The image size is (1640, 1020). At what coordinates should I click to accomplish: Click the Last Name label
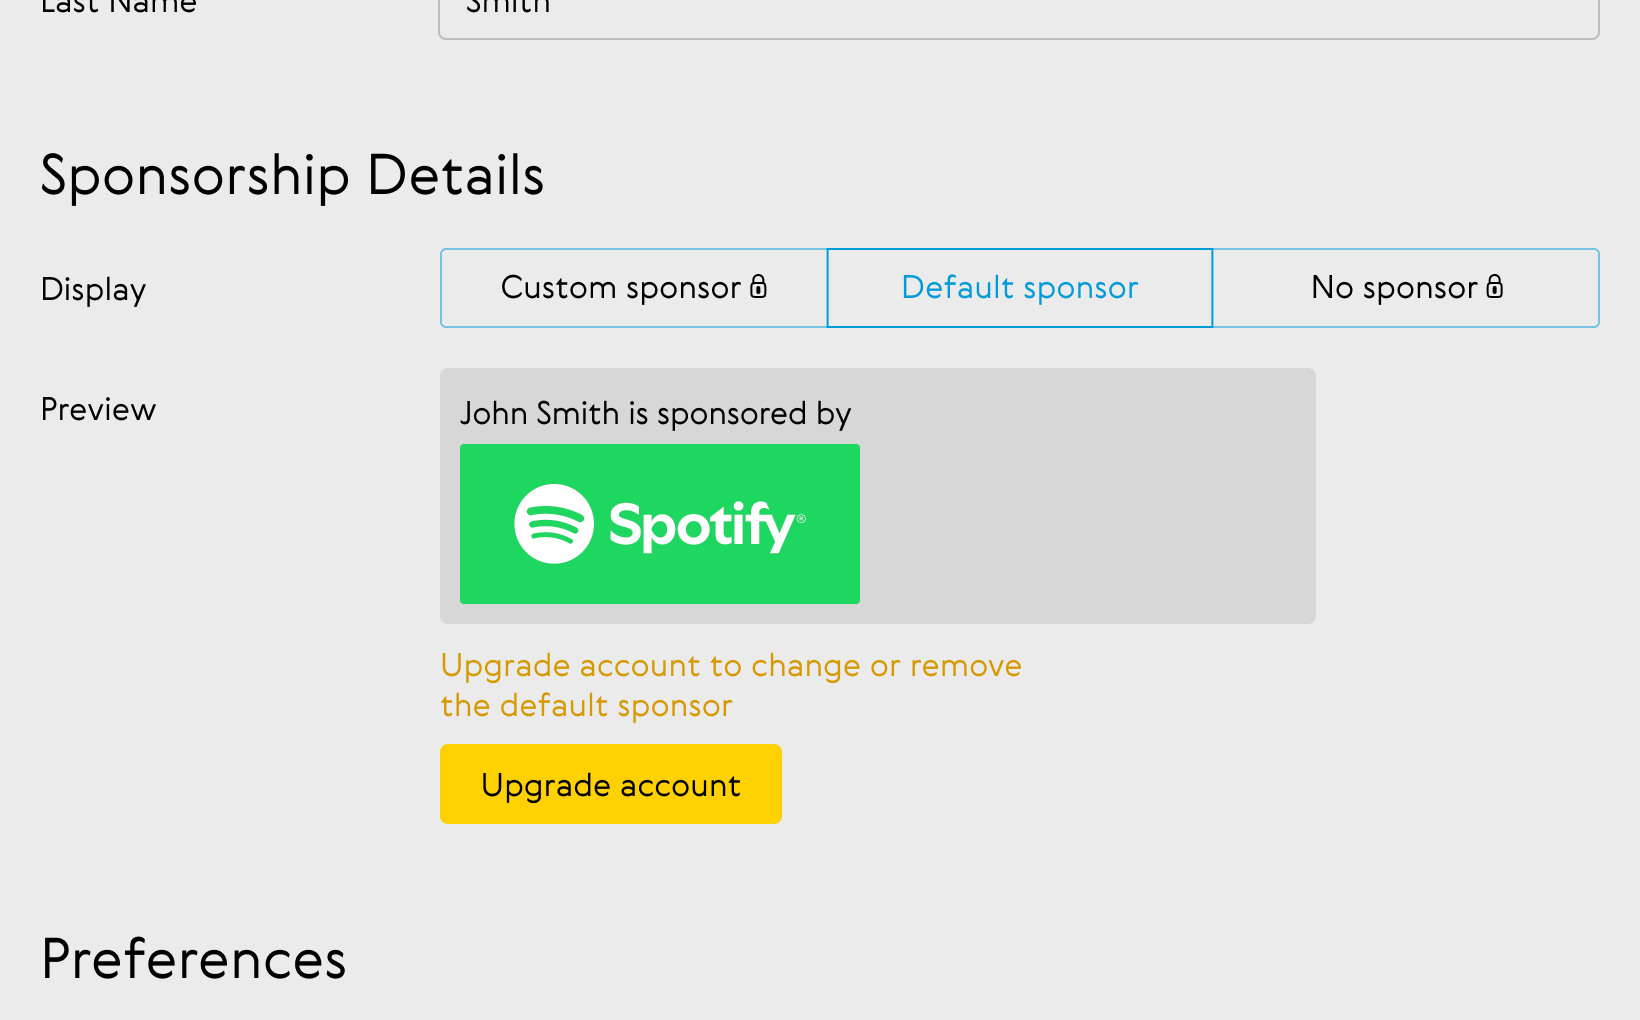coord(118,6)
